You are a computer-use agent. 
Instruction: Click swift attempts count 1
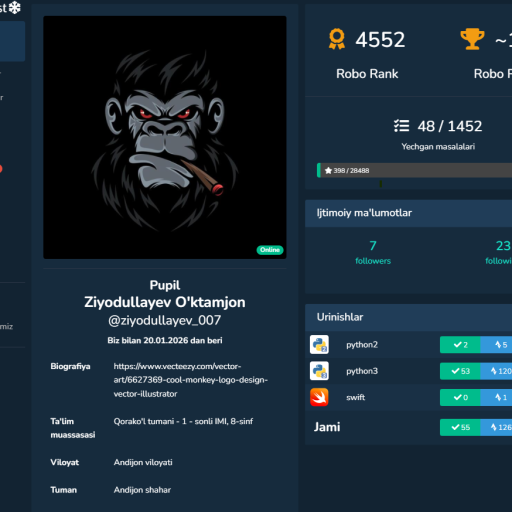pos(497,397)
